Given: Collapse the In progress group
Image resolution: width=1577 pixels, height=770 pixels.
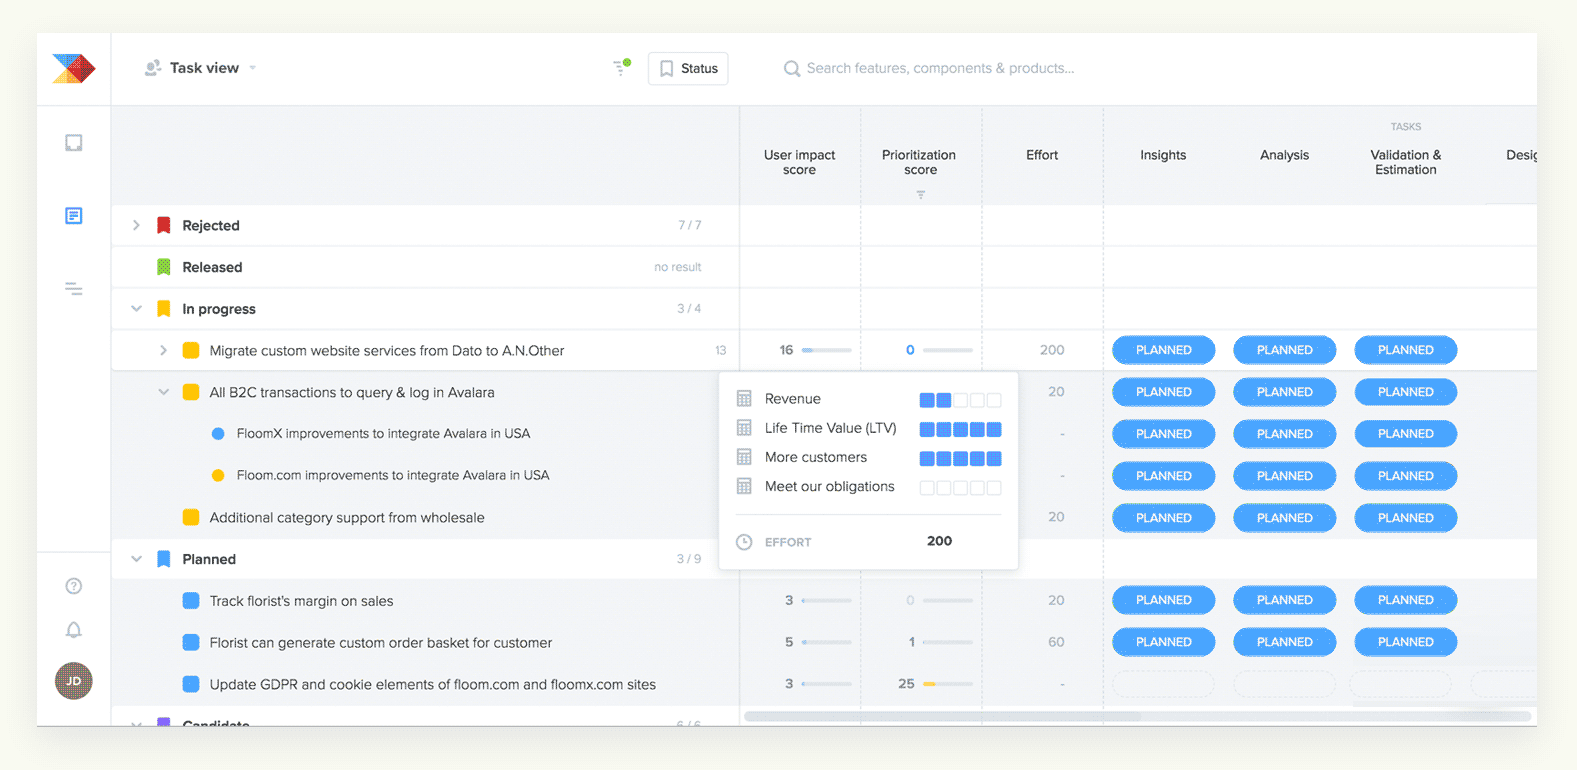Looking at the screenshot, I should click(136, 309).
